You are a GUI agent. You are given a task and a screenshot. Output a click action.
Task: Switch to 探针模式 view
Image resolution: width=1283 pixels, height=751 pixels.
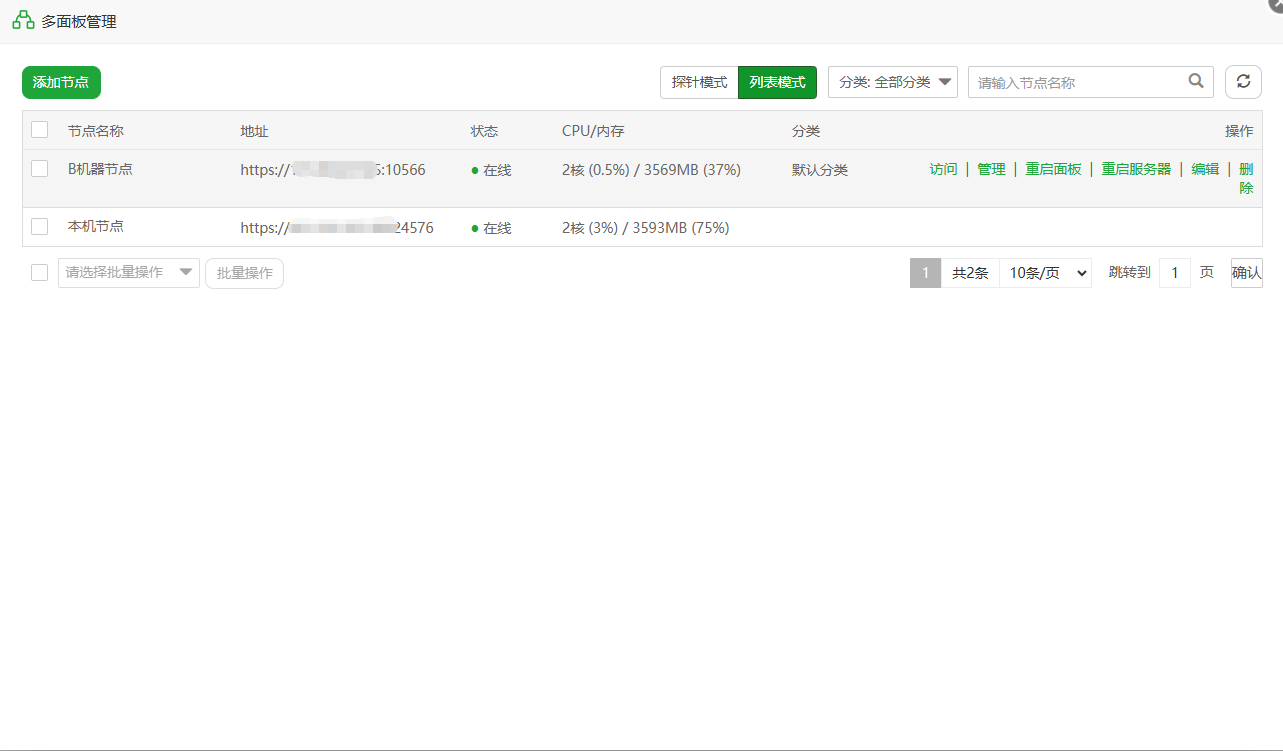(698, 82)
